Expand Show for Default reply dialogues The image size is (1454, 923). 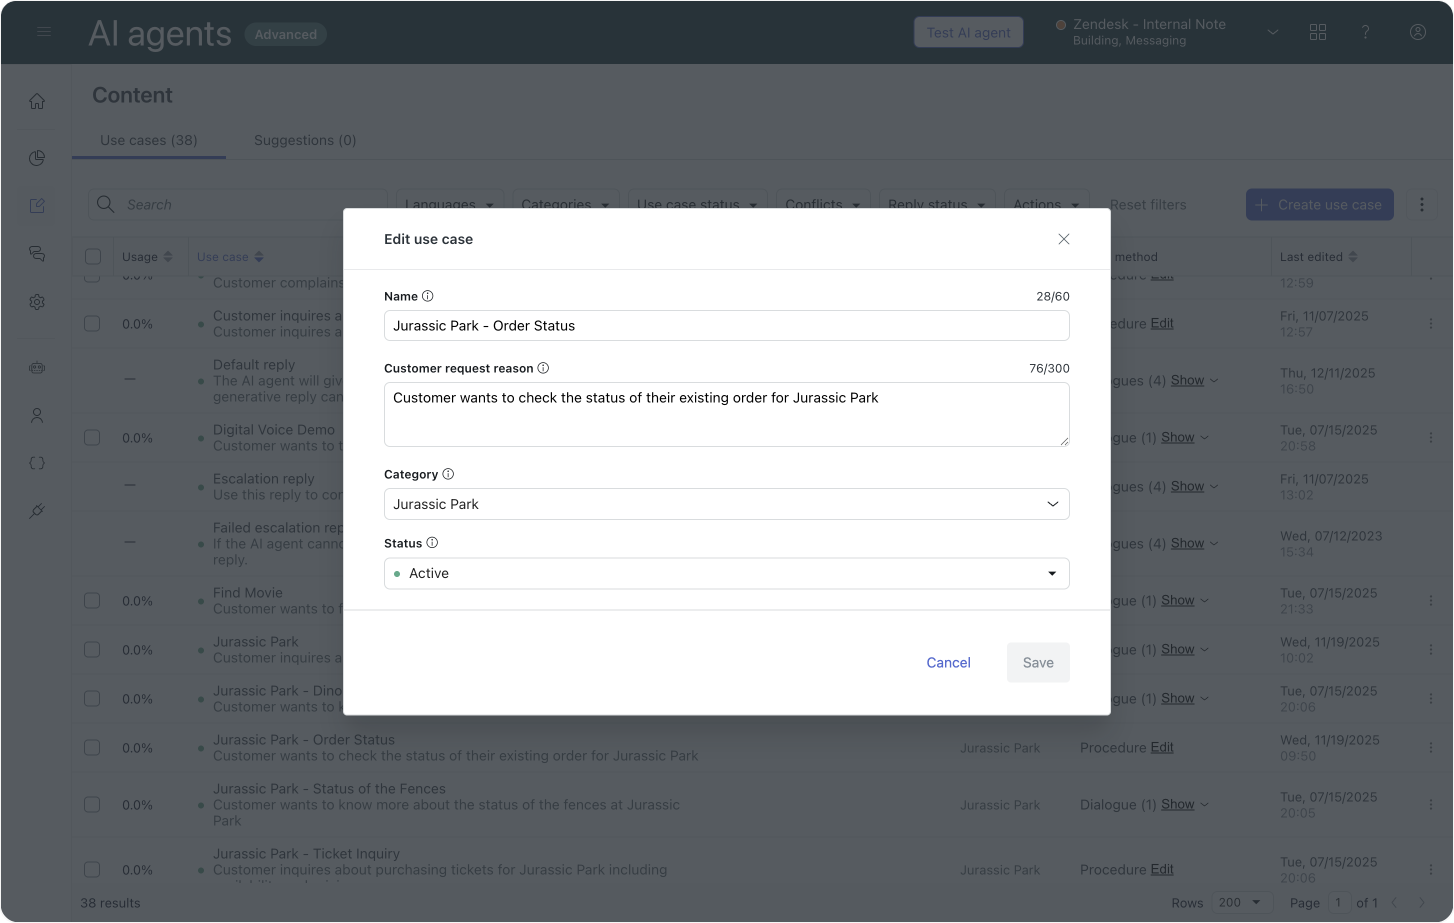coord(1194,380)
